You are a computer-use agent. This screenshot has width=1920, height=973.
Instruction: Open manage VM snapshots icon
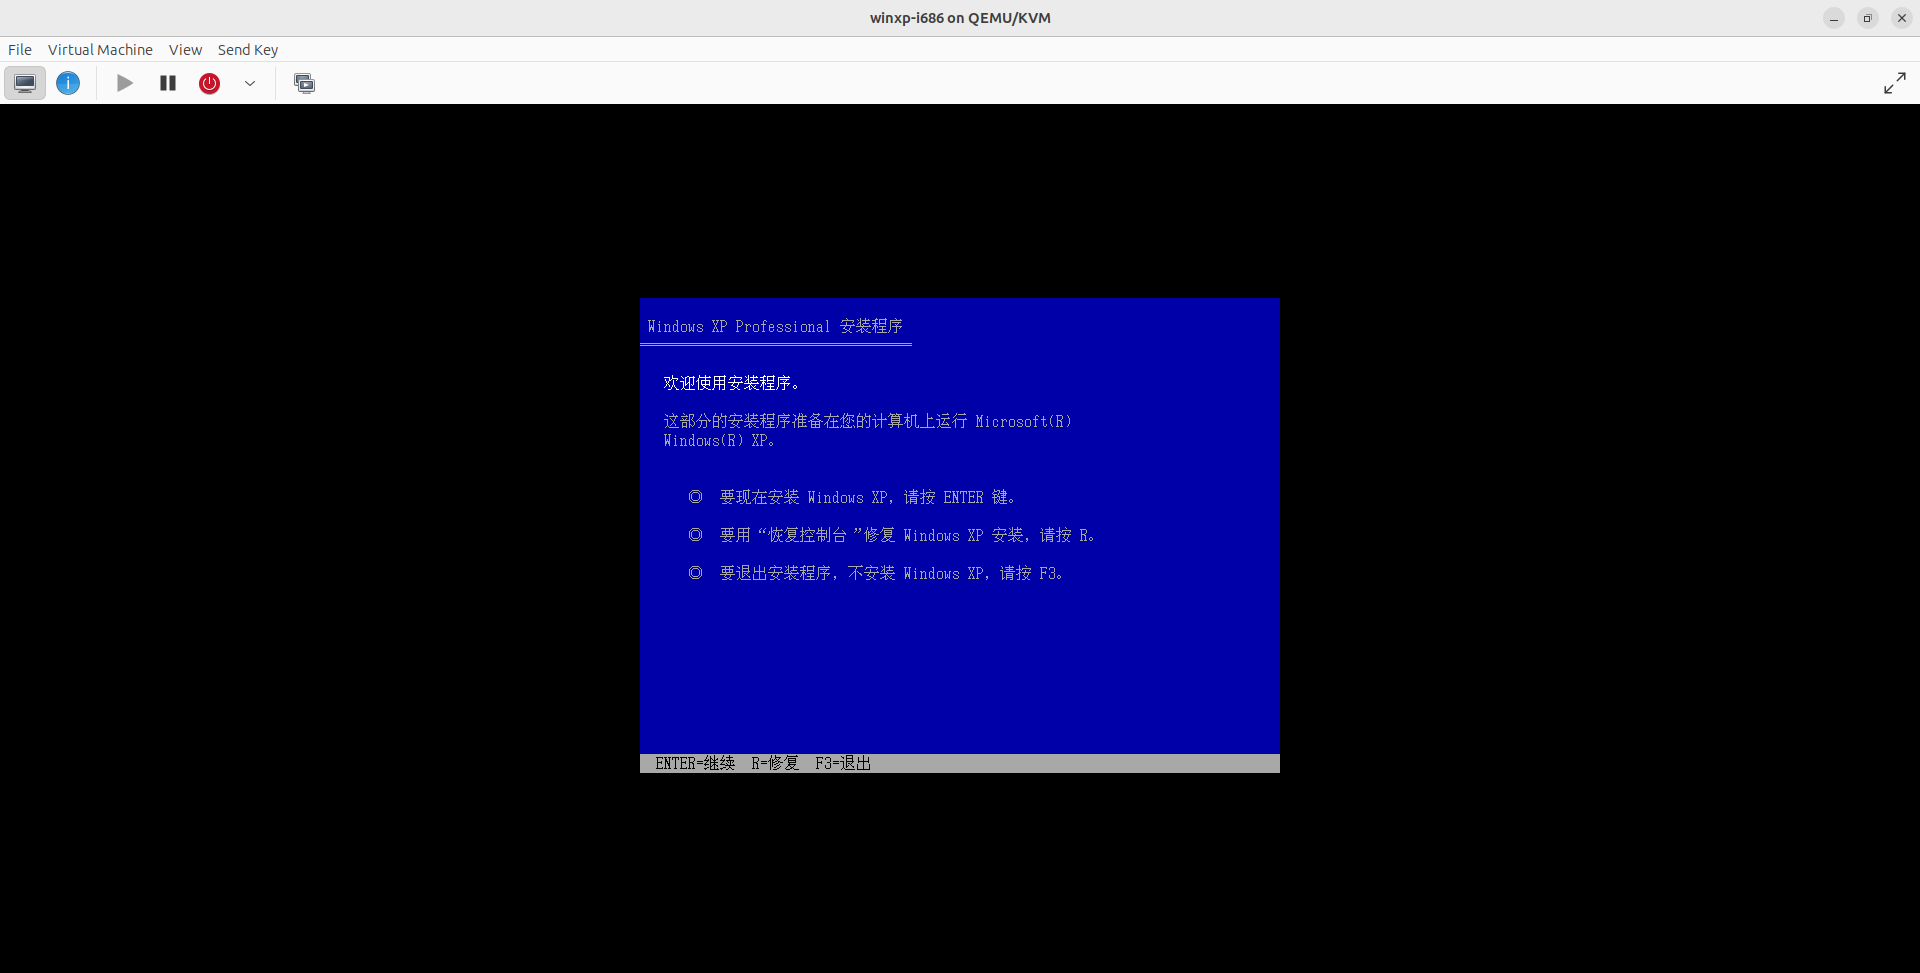304,83
